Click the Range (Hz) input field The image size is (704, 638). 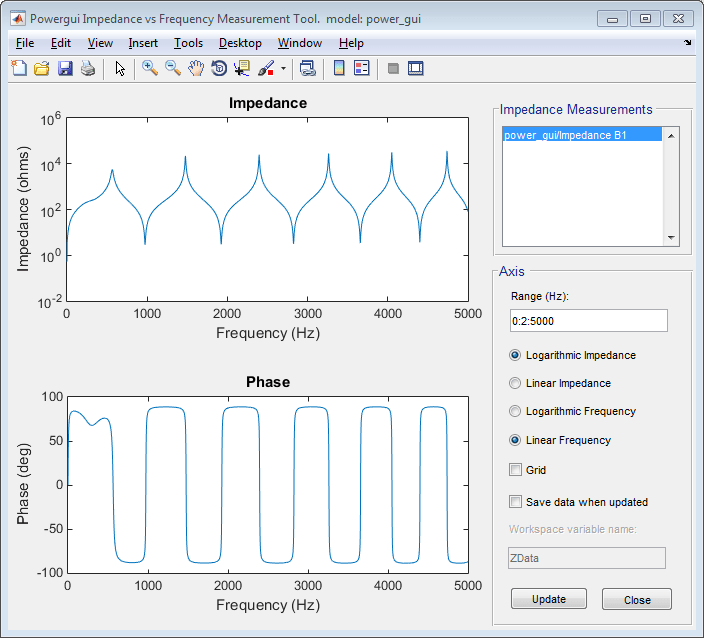(587, 320)
